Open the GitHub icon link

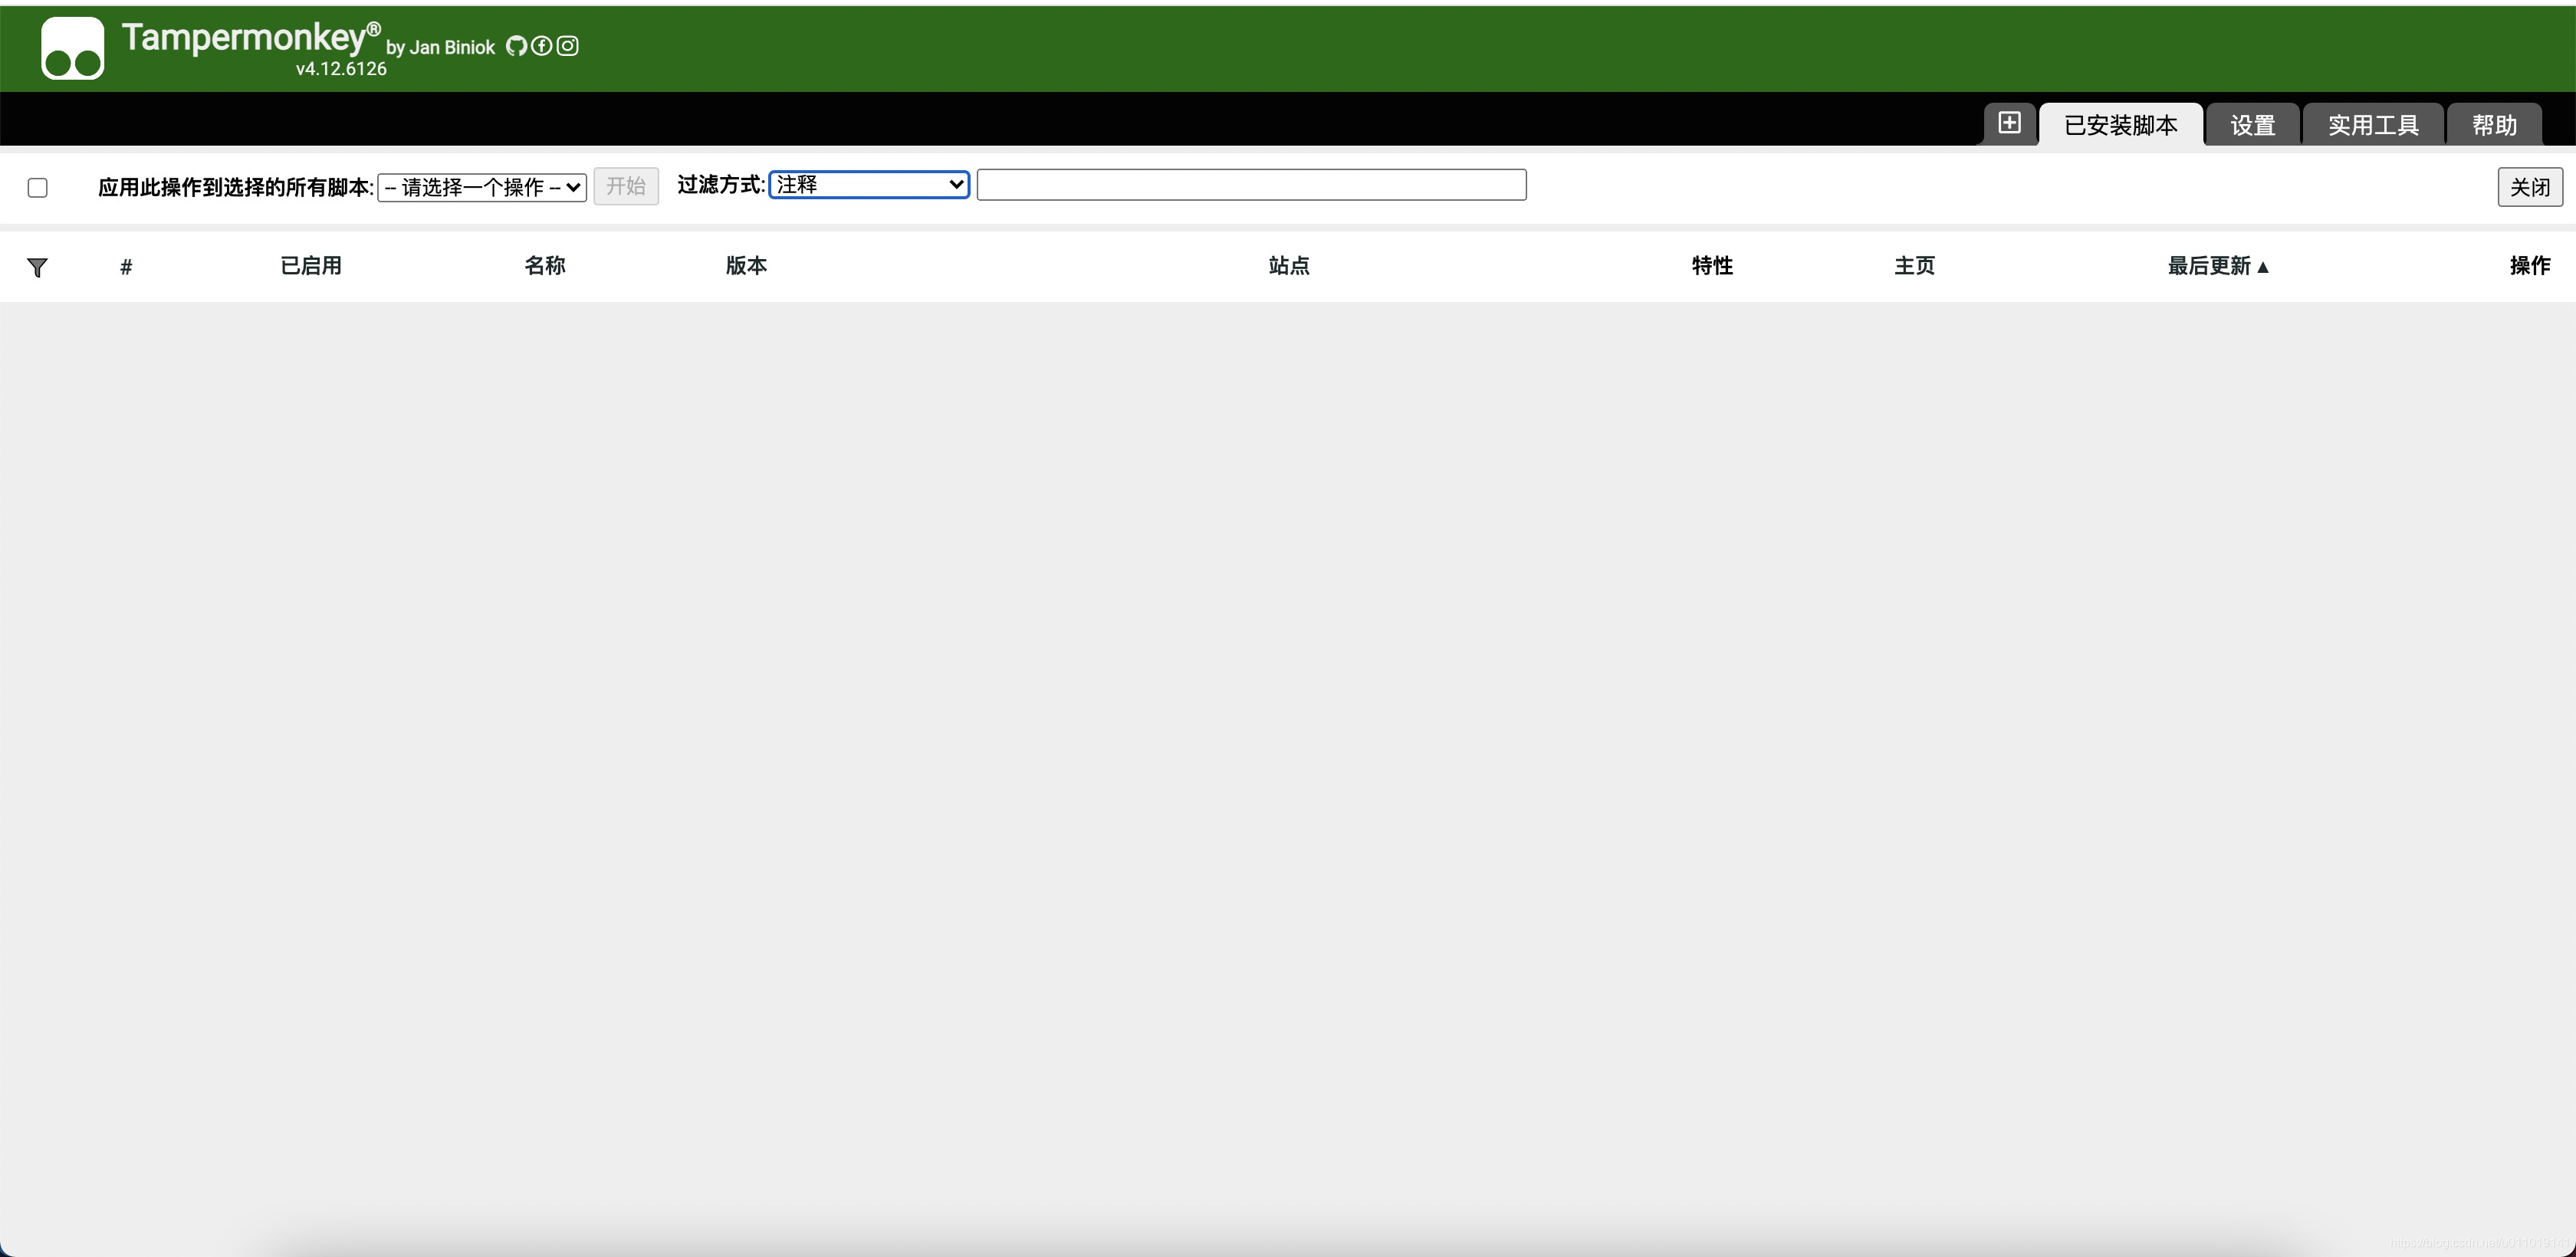pyautogui.click(x=516, y=46)
